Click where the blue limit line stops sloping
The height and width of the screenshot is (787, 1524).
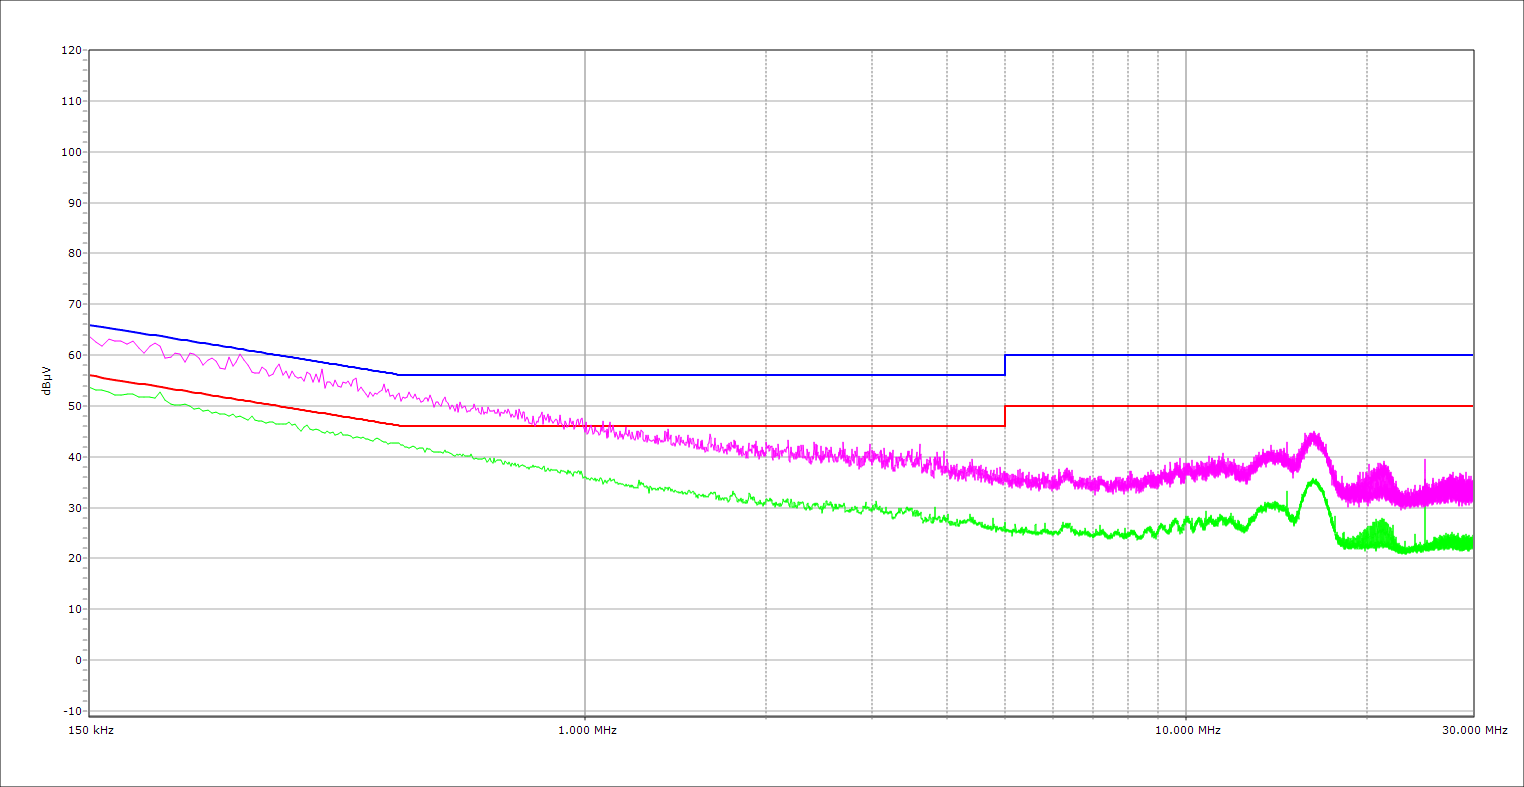point(399,375)
